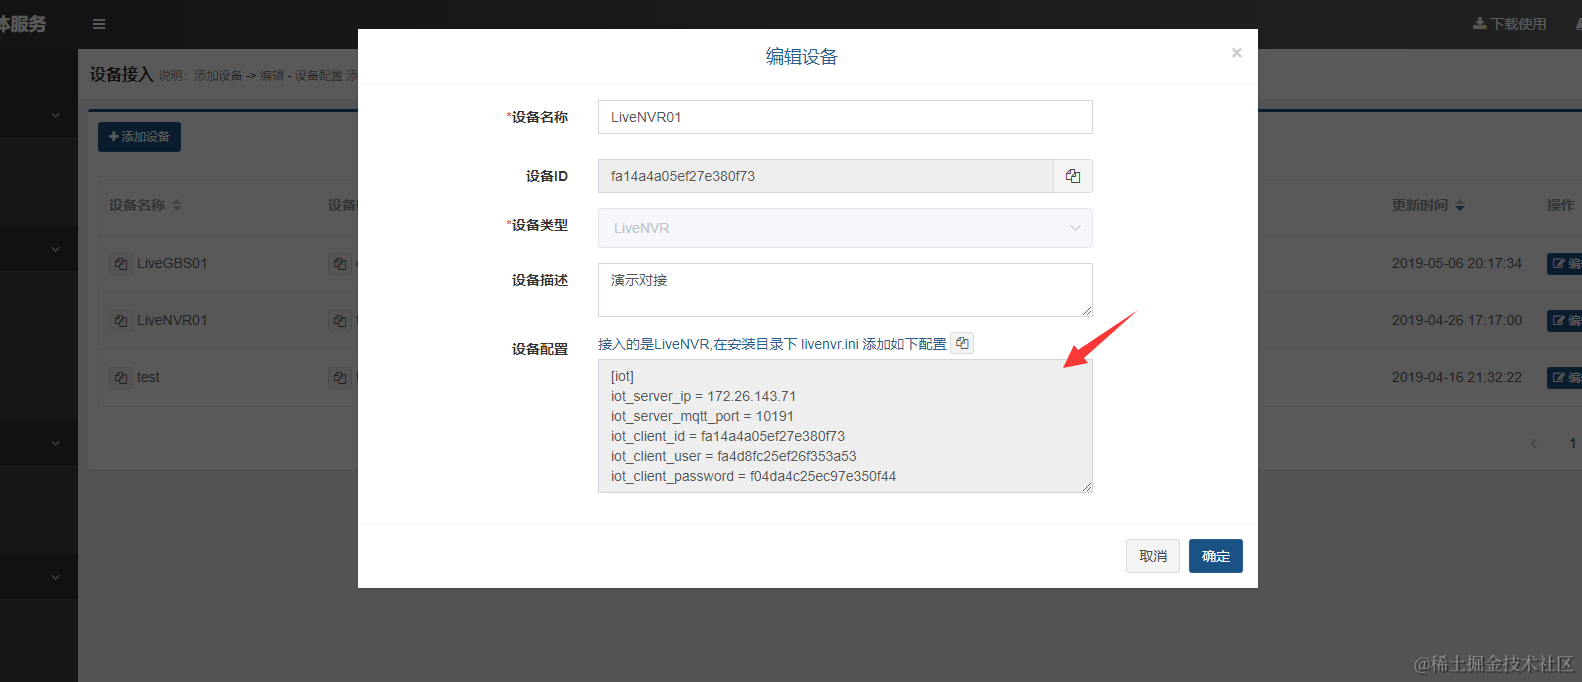Click LiveGBS01 device name cell
The width and height of the screenshot is (1582, 682).
[x=172, y=264]
